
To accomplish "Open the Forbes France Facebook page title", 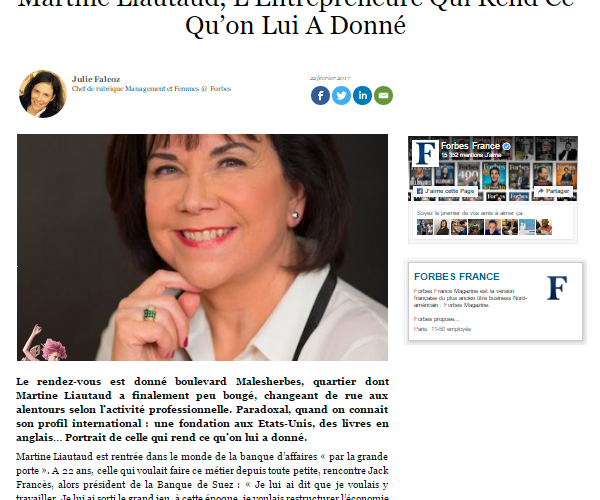I will click(470, 146).
